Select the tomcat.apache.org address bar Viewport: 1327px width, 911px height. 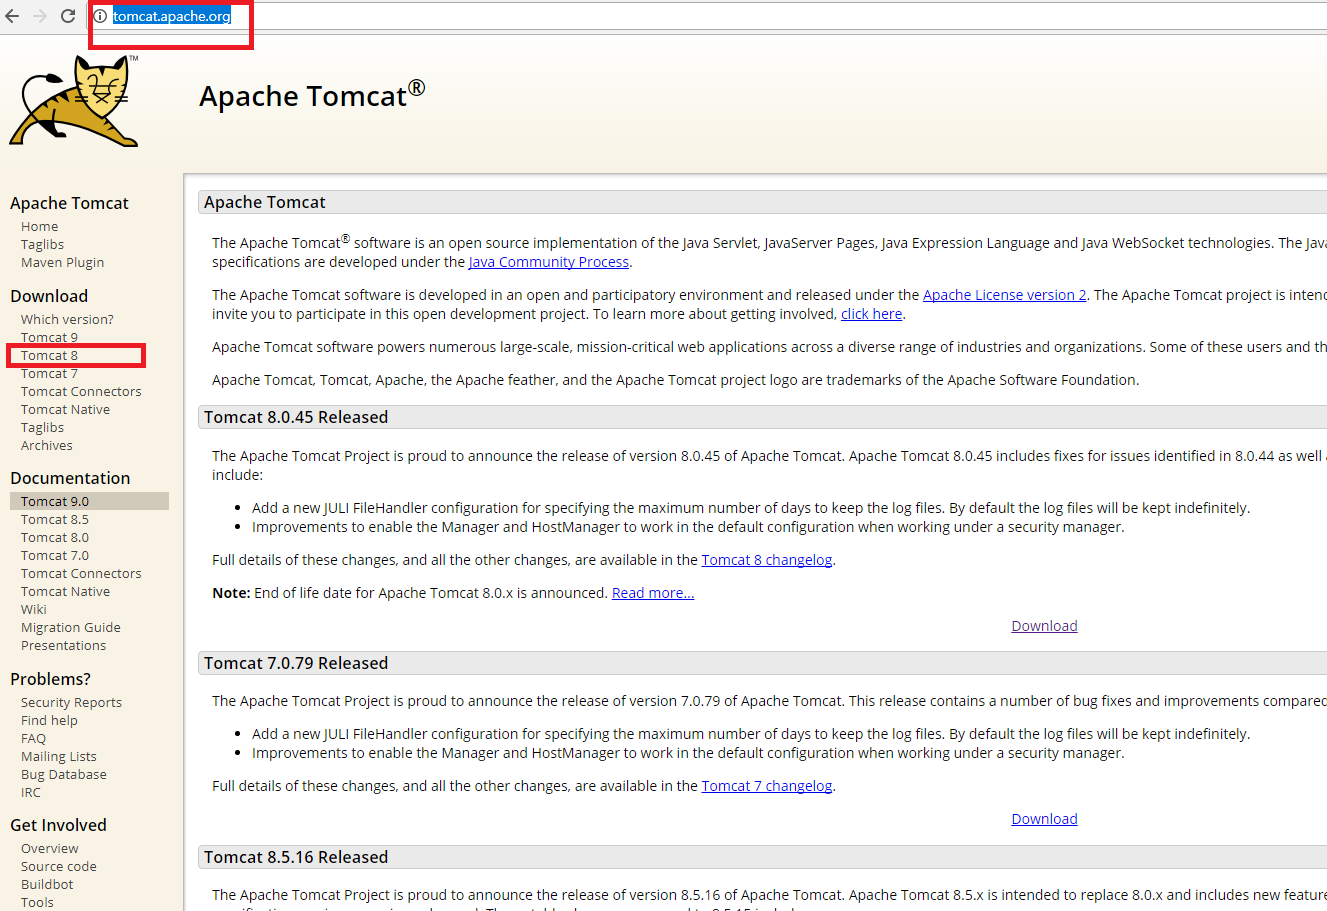click(x=171, y=16)
